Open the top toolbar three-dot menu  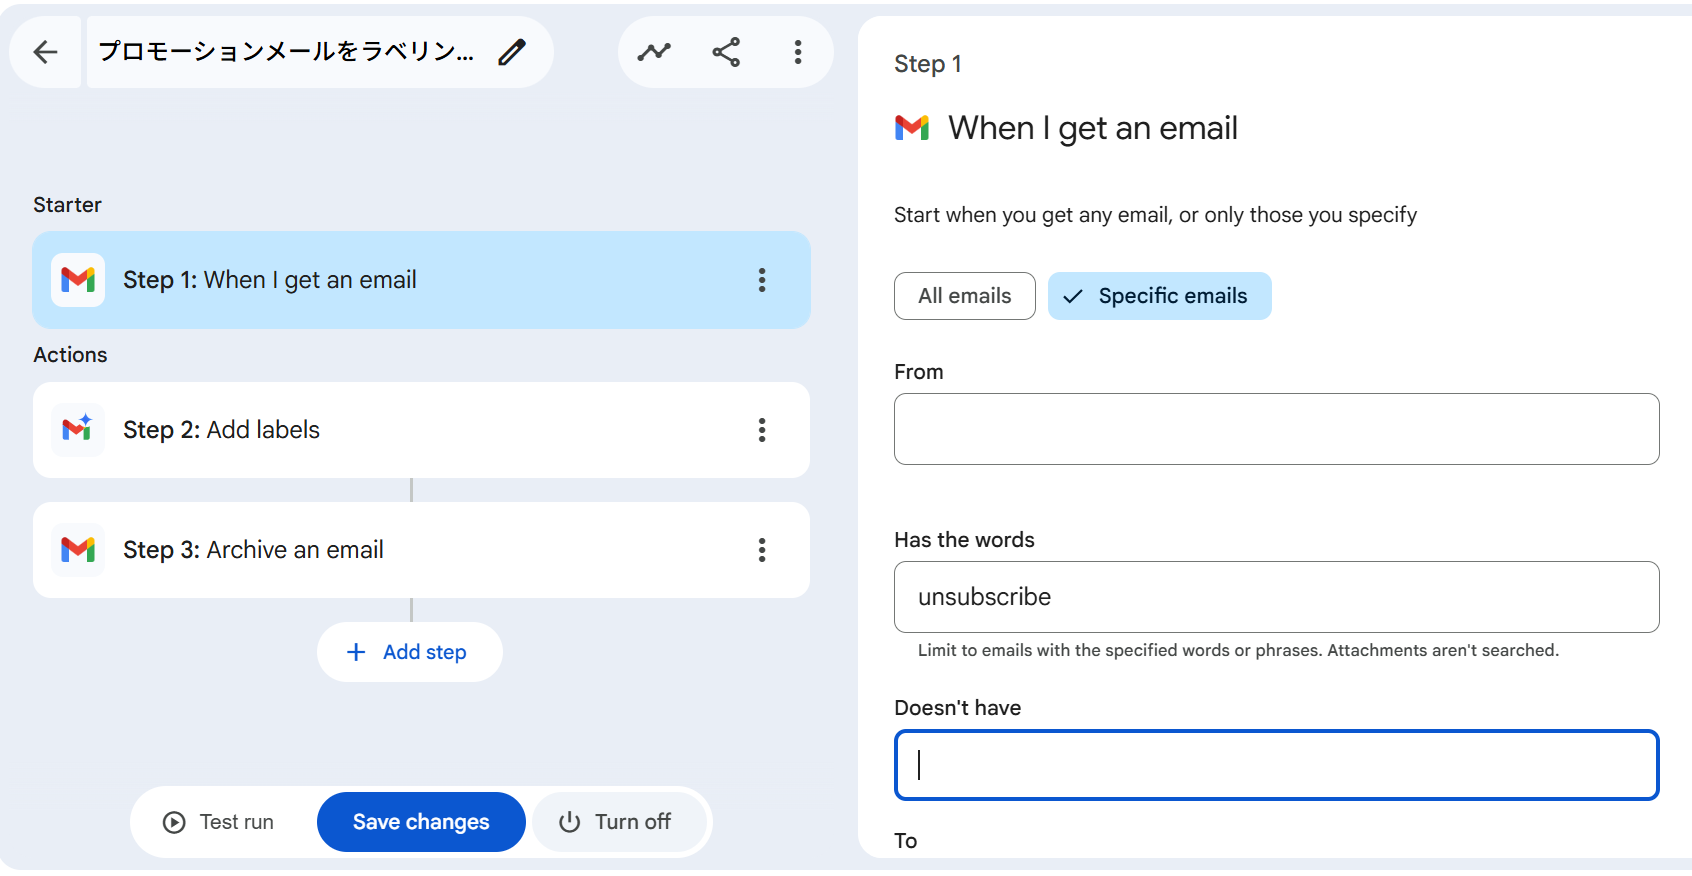click(x=797, y=52)
